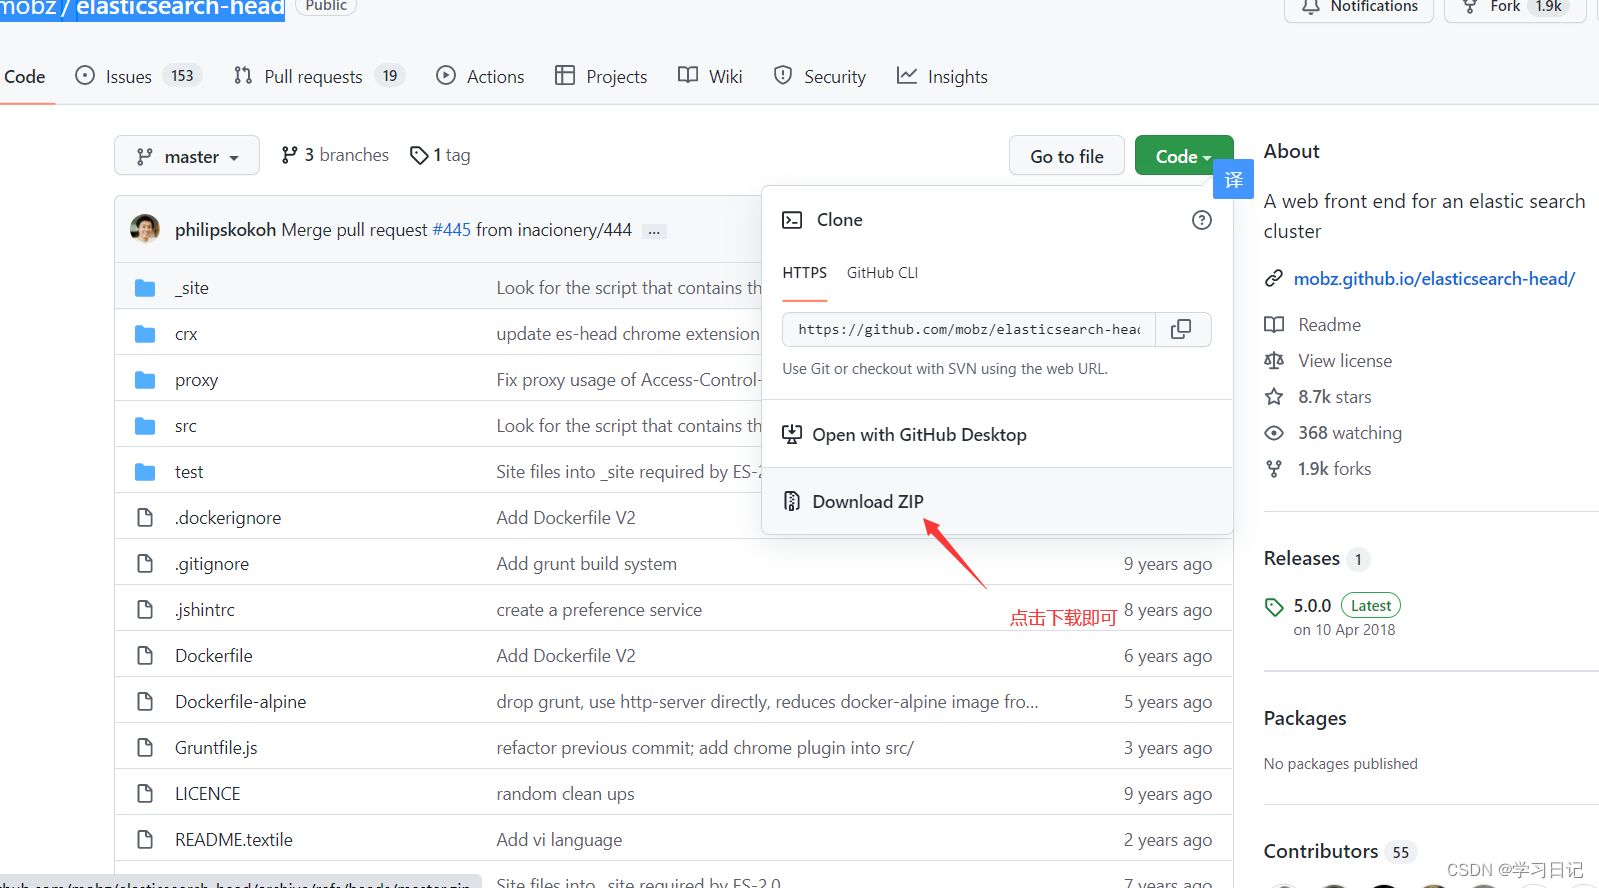
Task: Toggle the green Code dropdown button
Action: [1183, 155]
